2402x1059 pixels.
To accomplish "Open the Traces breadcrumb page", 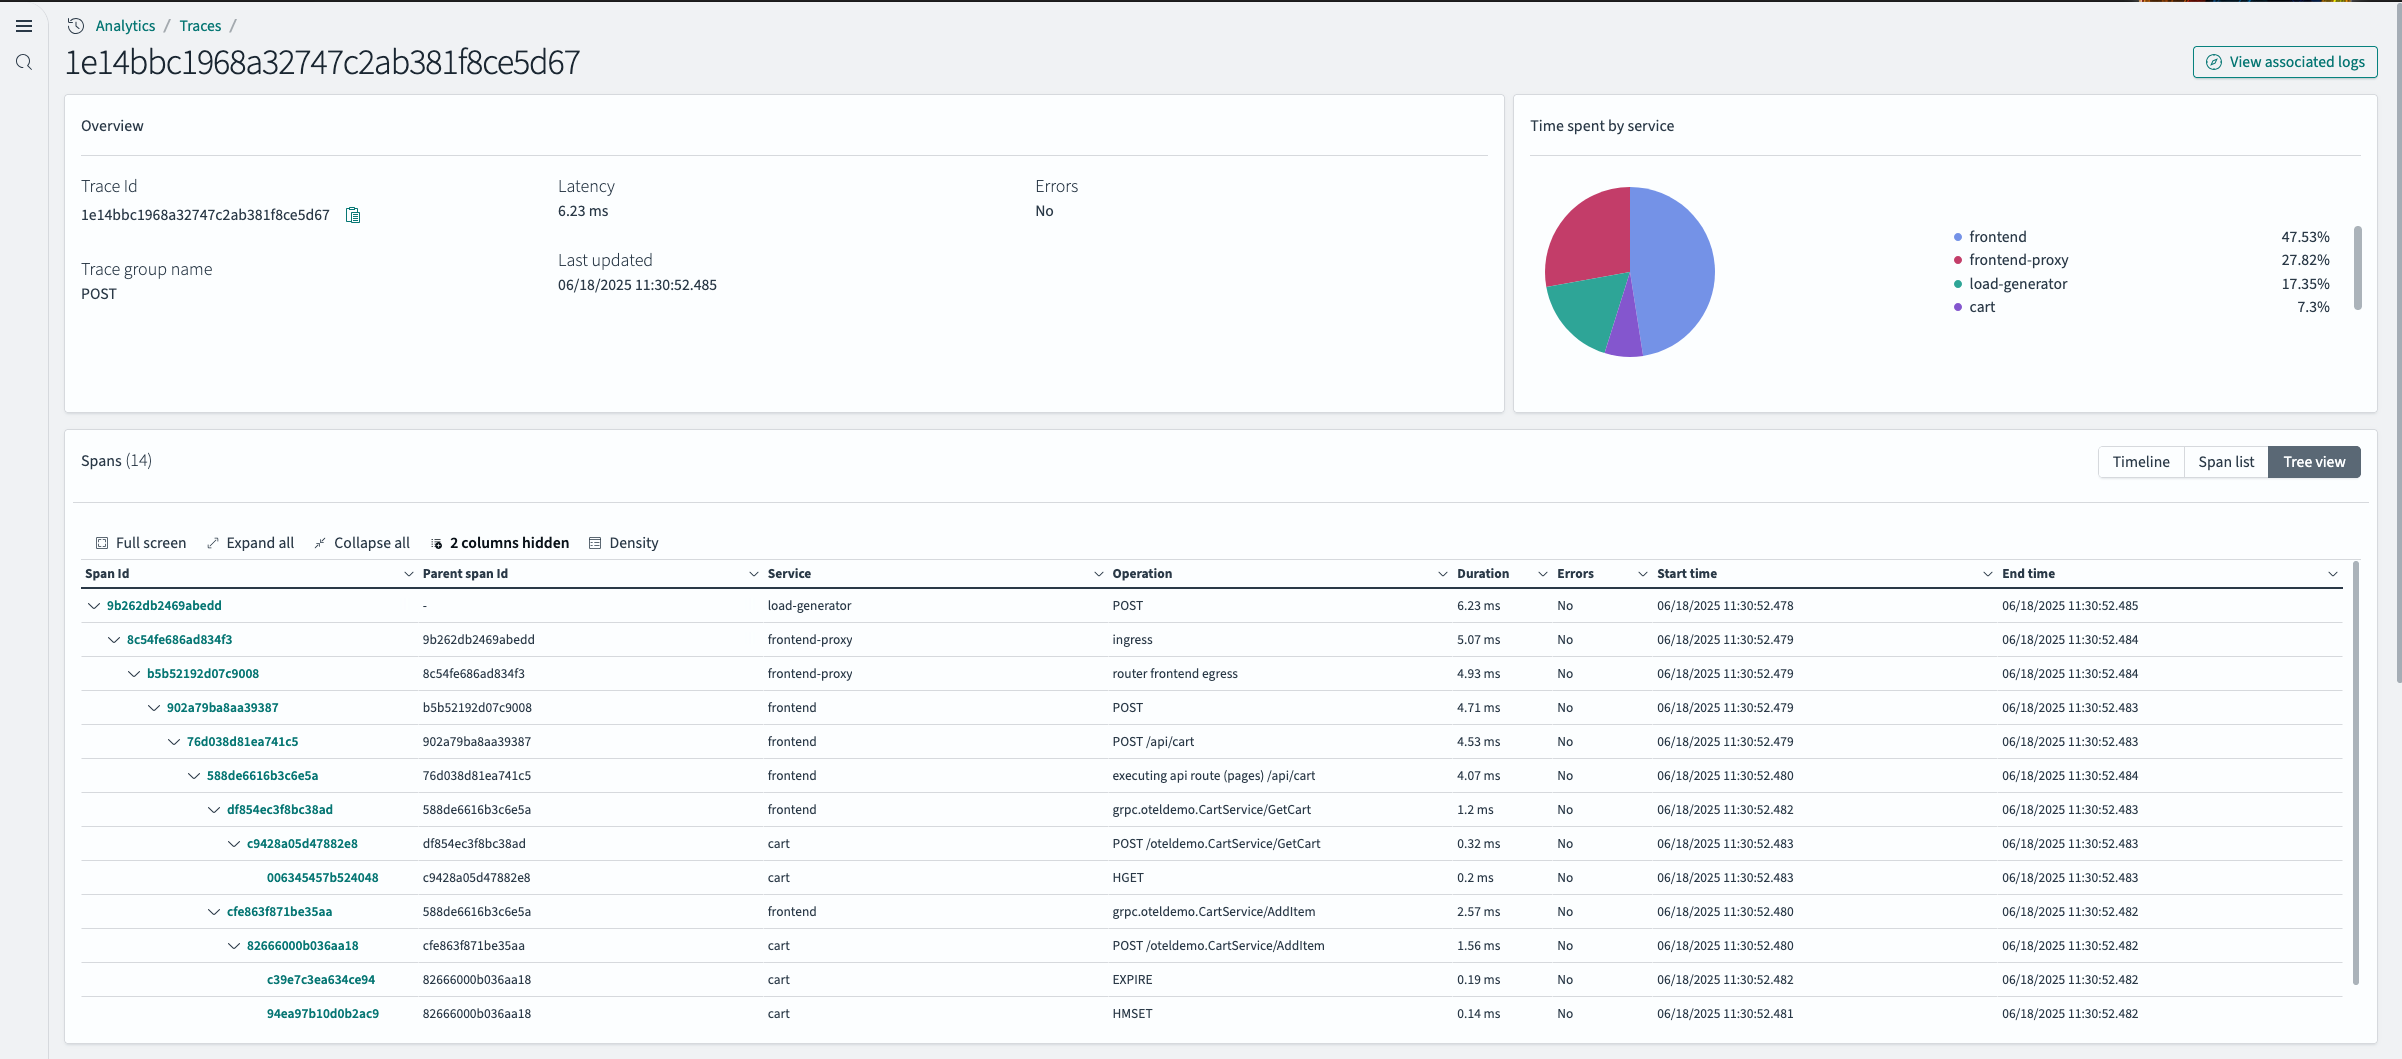I will click(200, 25).
